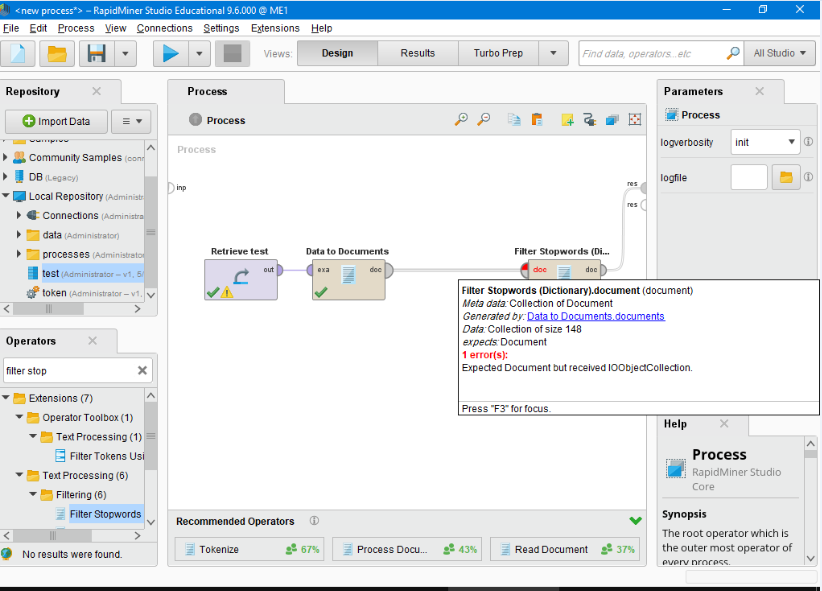
Task: Switch to the Results view
Action: pos(418,53)
